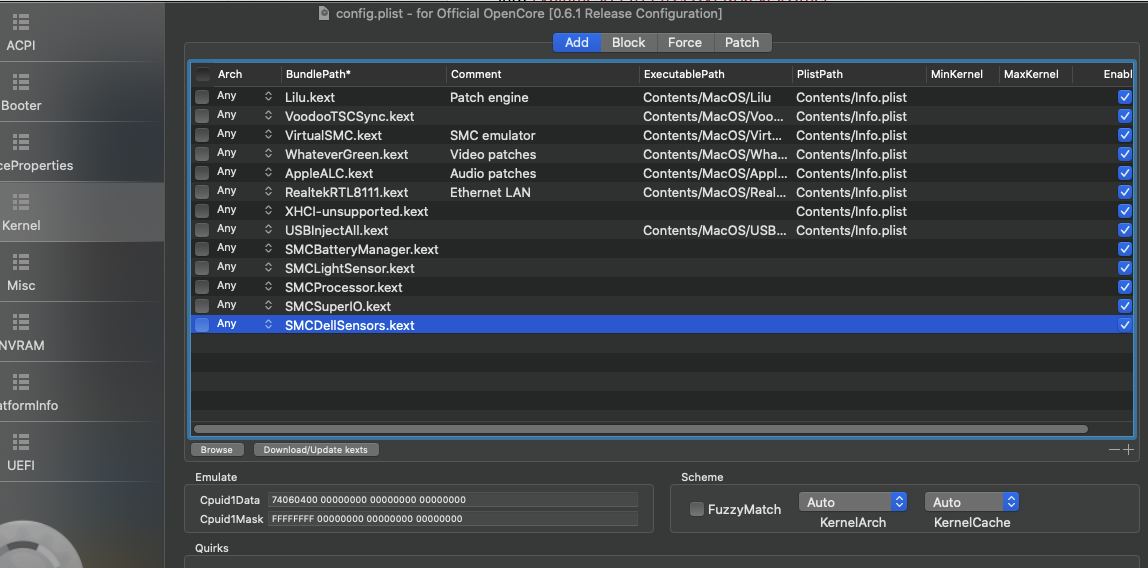Open Arch stepper for VoodooTSCSync.kext
The height and width of the screenshot is (568, 1148).
click(x=269, y=116)
